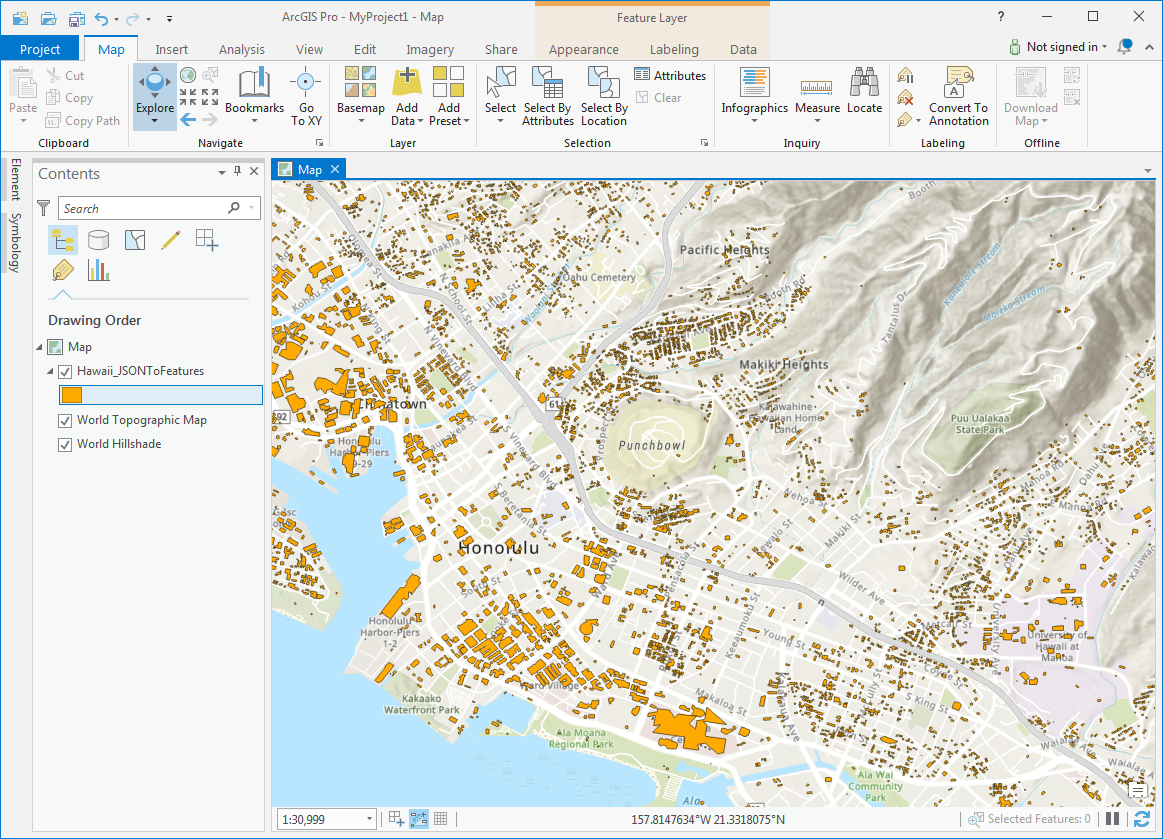1163x839 pixels.
Task: Click the orange layer symbol swatch
Action: (x=72, y=395)
